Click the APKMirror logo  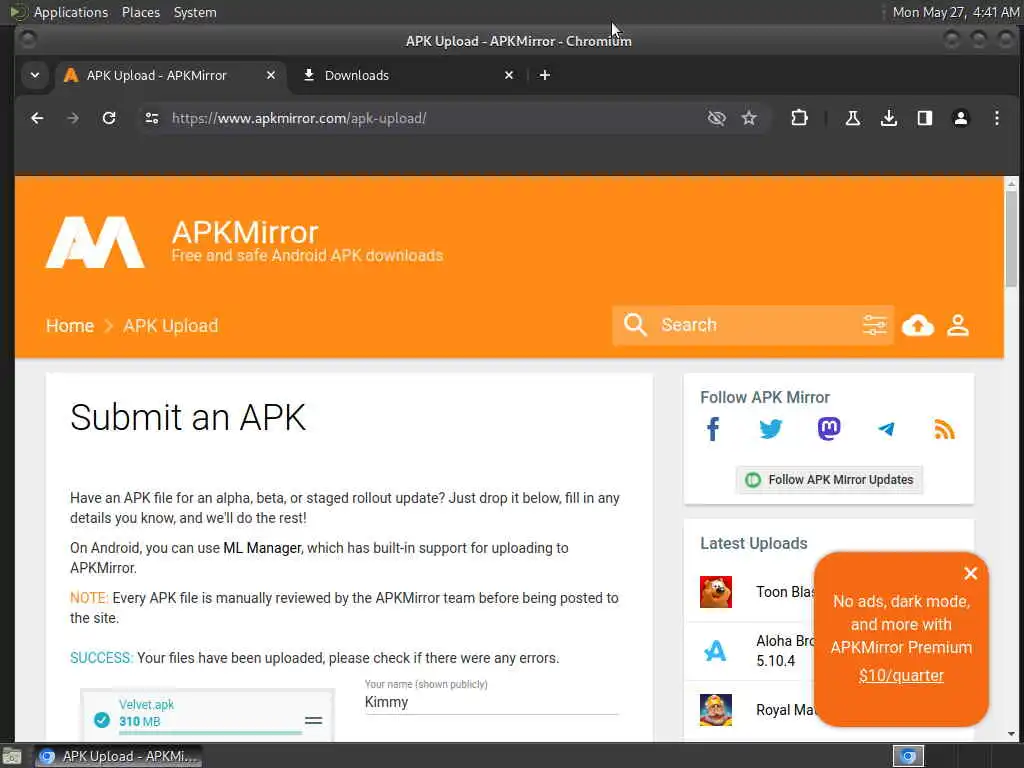coord(95,242)
